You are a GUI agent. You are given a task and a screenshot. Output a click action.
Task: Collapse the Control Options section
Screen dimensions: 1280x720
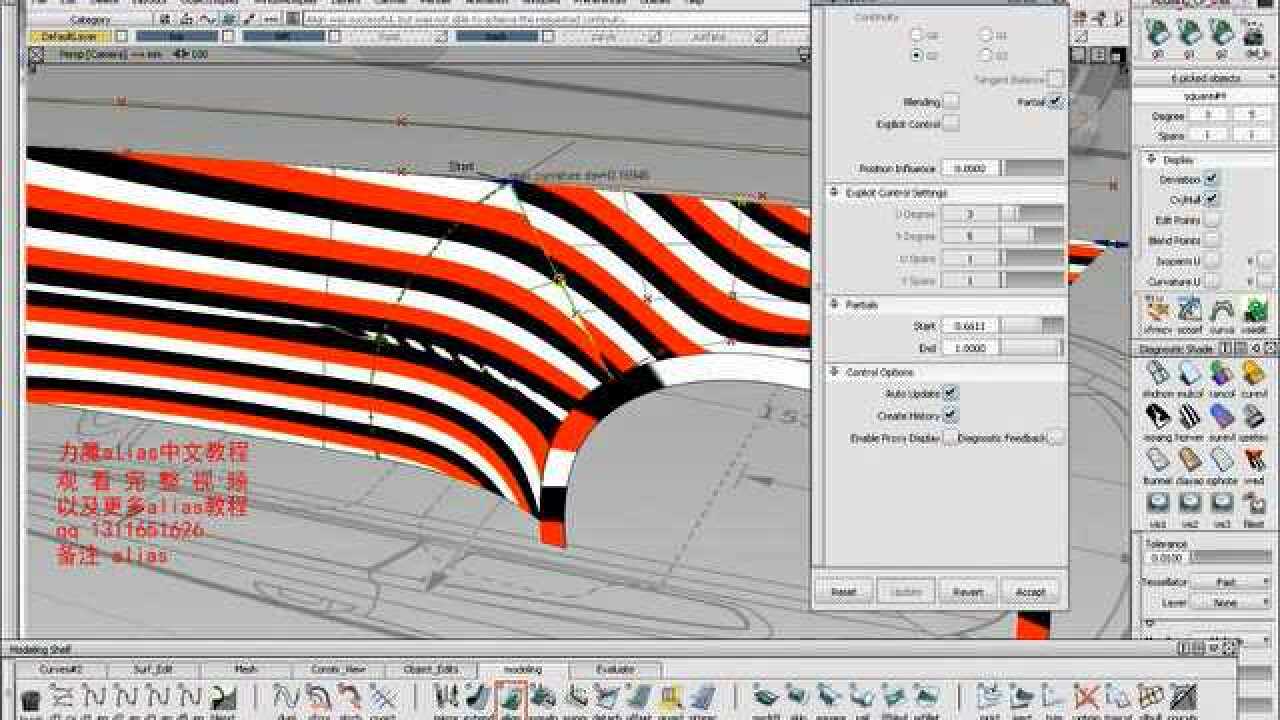tap(836, 372)
